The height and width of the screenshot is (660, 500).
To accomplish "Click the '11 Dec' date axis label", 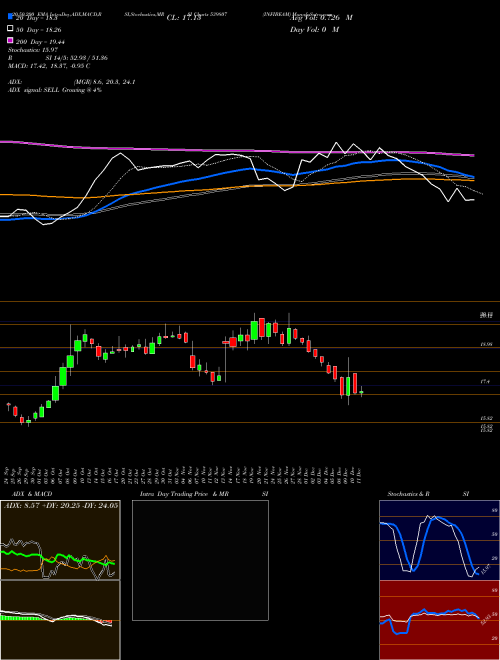I will click(x=361, y=475).
